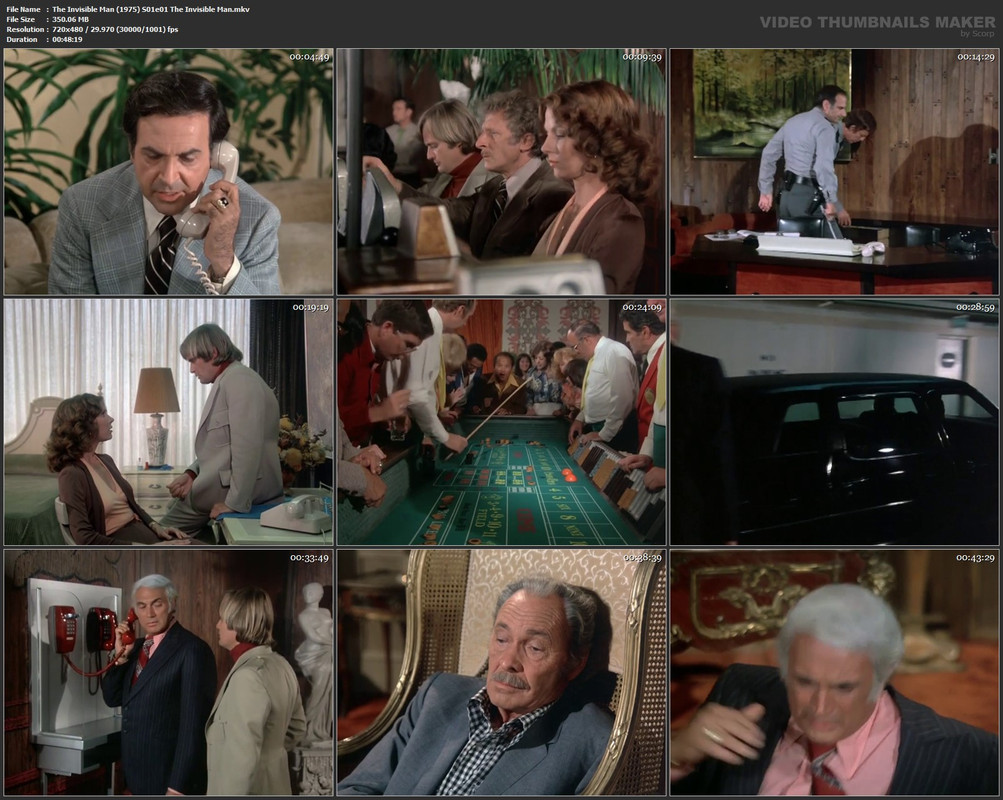This screenshot has width=1003, height=800.
Task: Click the file name text ending in .mkv
Action: click(151, 10)
